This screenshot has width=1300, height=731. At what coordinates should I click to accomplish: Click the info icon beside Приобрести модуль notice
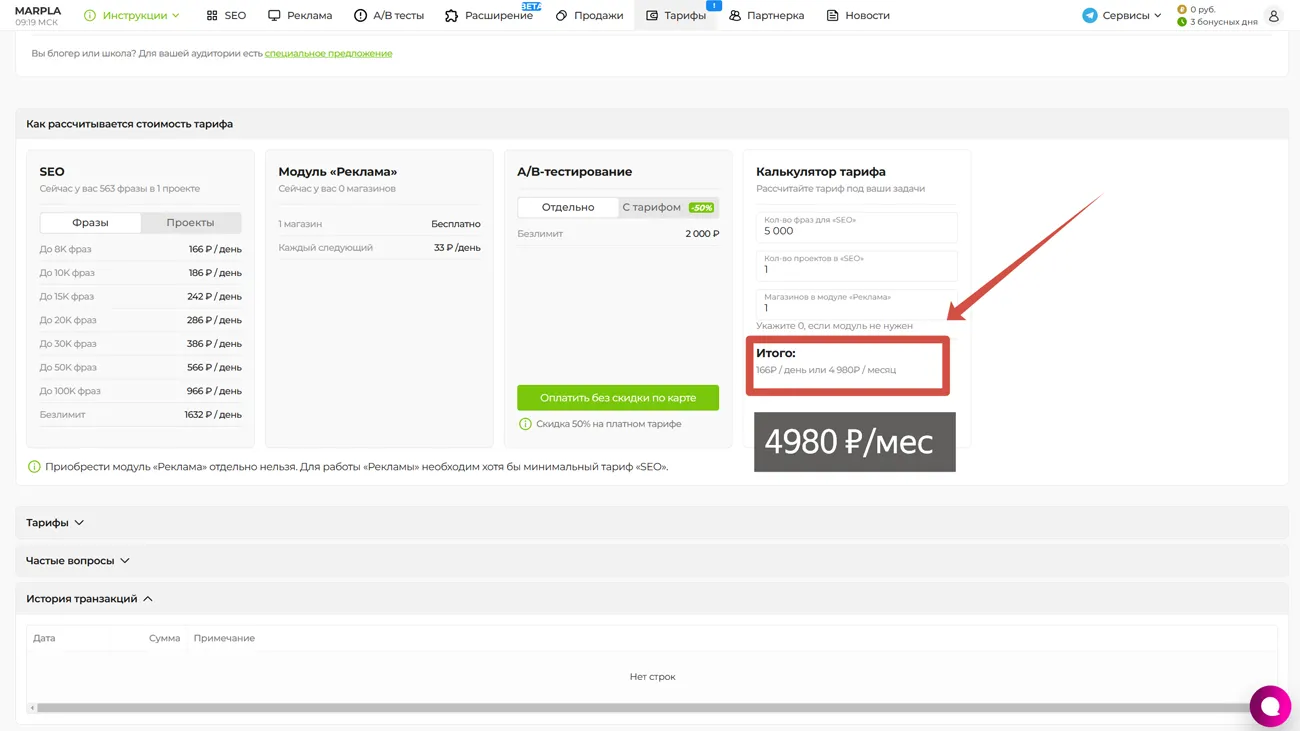coord(34,467)
